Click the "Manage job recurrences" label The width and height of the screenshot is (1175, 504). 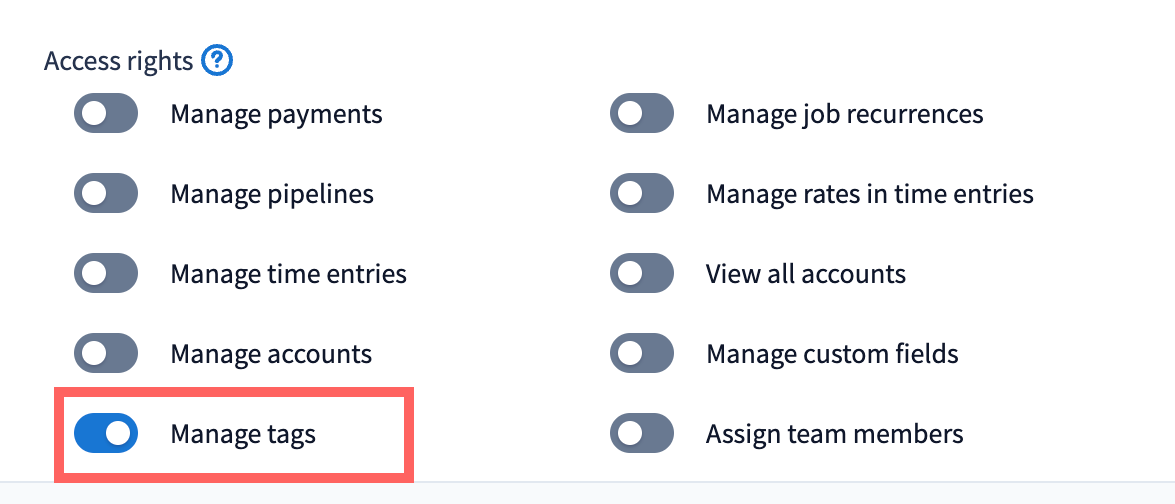click(x=844, y=114)
